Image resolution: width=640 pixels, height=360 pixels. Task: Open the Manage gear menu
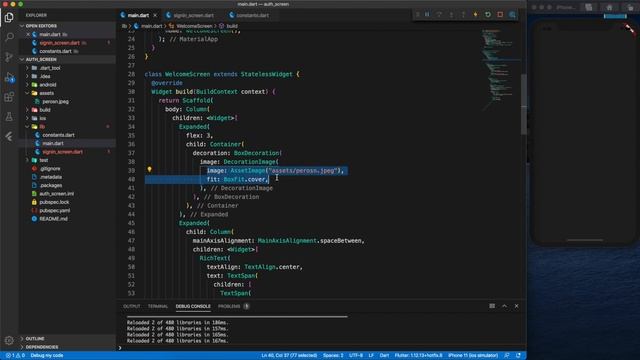click(x=9, y=340)
